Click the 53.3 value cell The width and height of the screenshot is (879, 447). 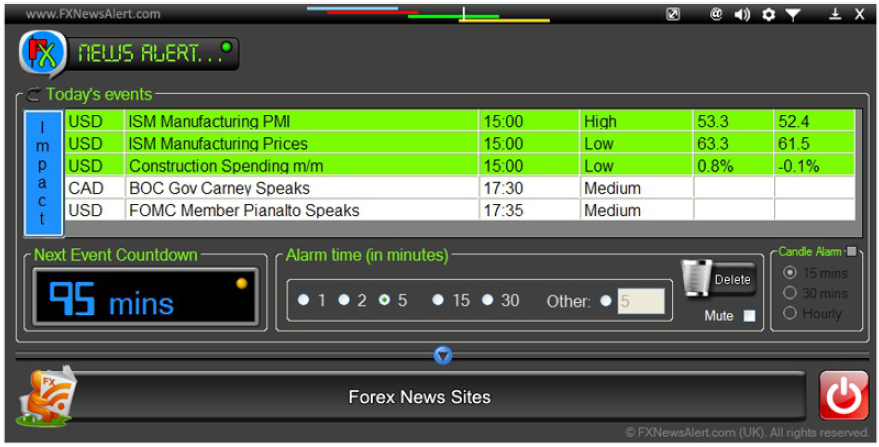[x=734, y=121]
